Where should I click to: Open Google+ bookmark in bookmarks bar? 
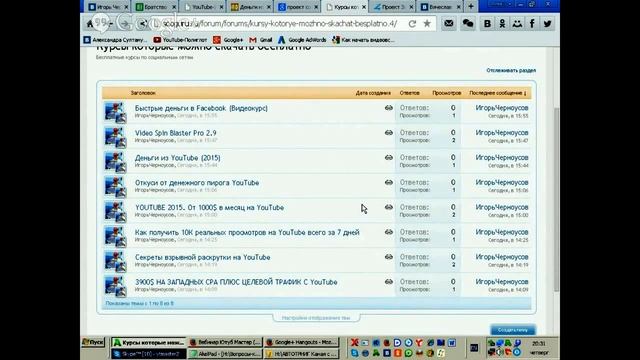coord(228,40)
